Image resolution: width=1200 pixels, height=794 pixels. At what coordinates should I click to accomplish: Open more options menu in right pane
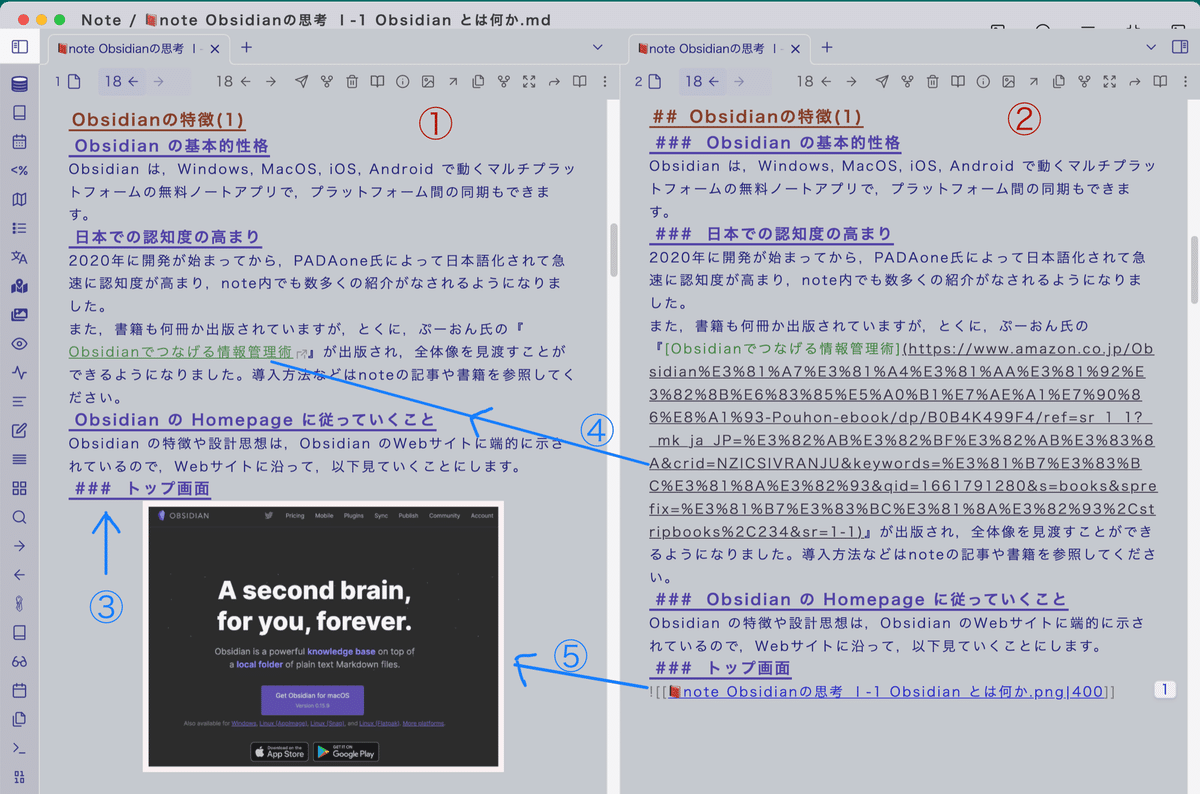pyautogui.click(x=1186, y=82)
